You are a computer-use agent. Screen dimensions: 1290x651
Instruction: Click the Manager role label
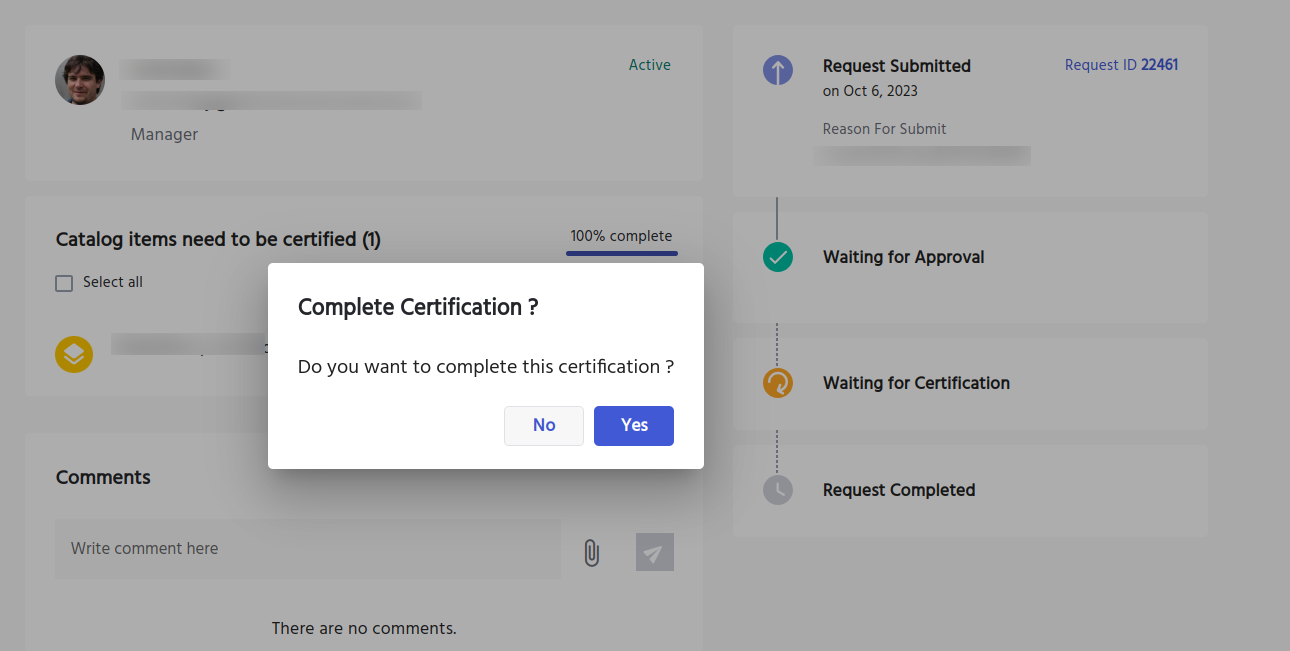click(164, 134)
